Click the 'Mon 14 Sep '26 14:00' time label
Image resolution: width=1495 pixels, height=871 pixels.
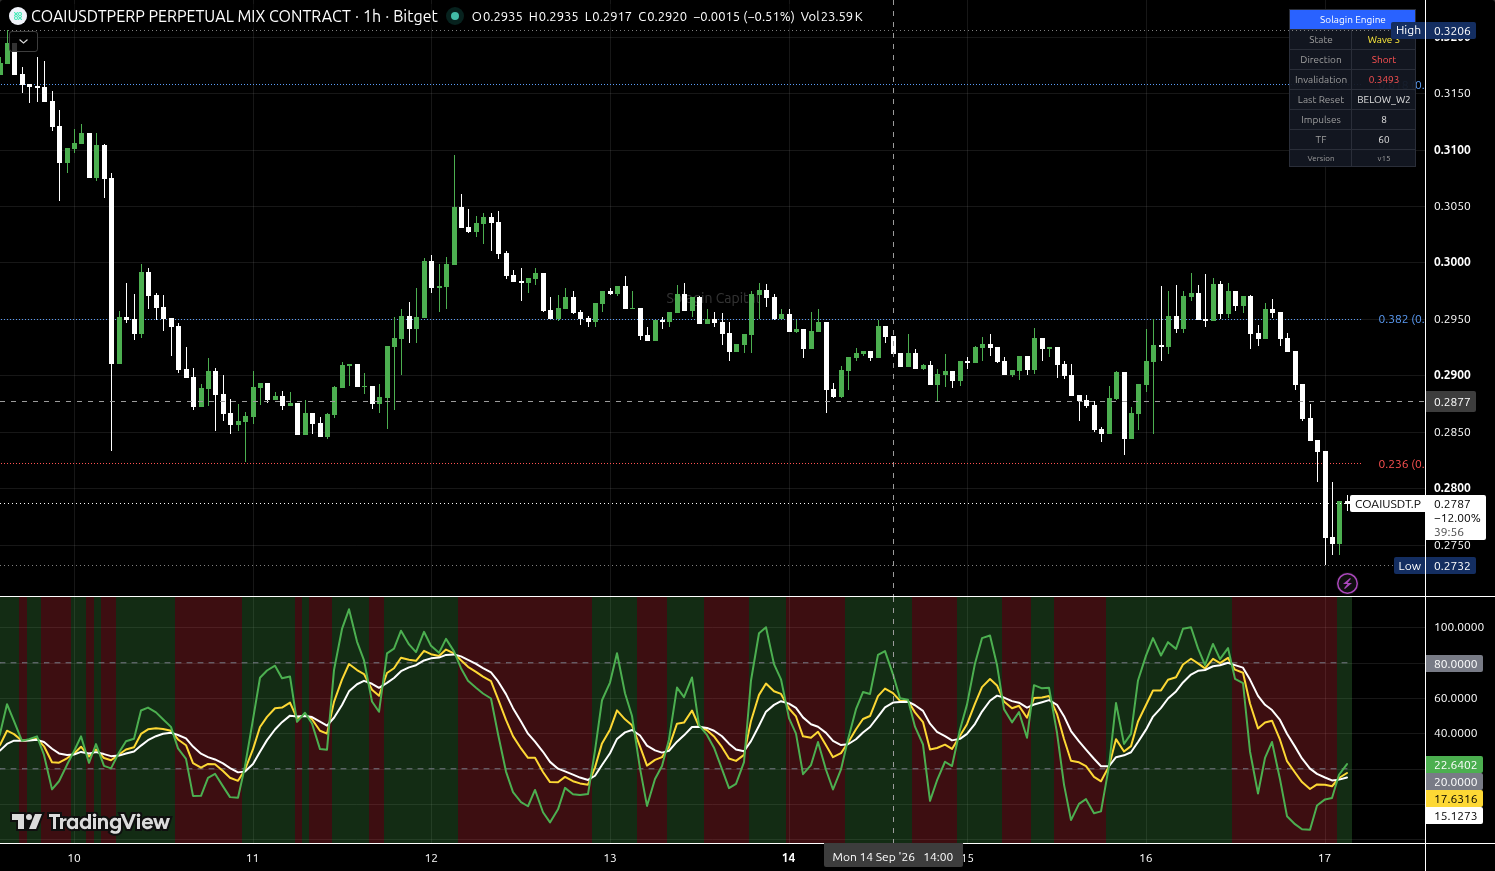pos(892,857)
